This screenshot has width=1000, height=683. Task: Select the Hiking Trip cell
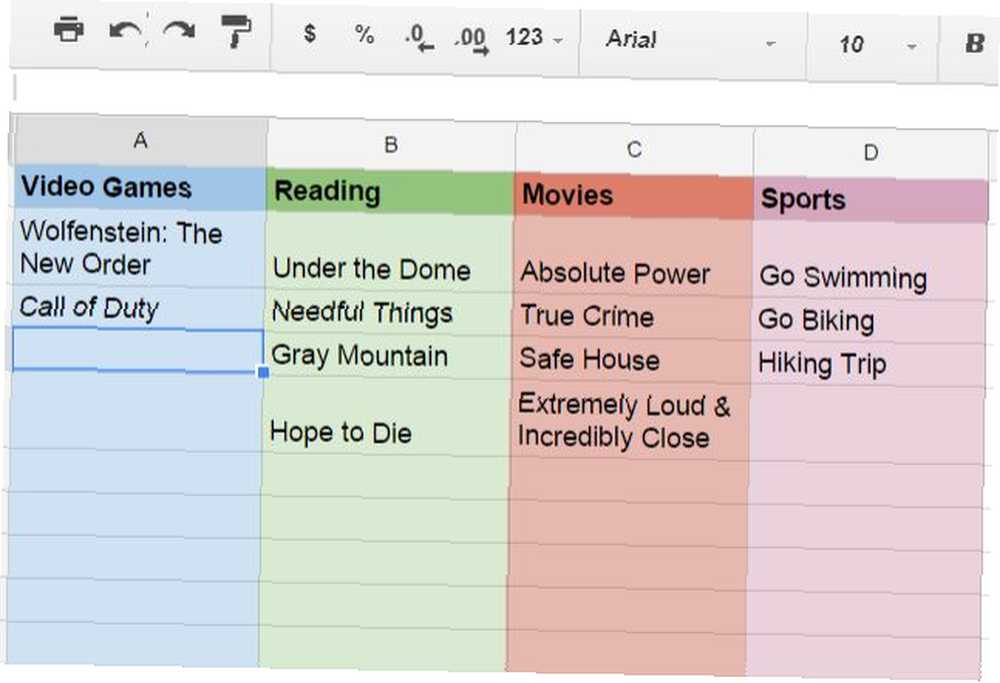pos(868,365)
